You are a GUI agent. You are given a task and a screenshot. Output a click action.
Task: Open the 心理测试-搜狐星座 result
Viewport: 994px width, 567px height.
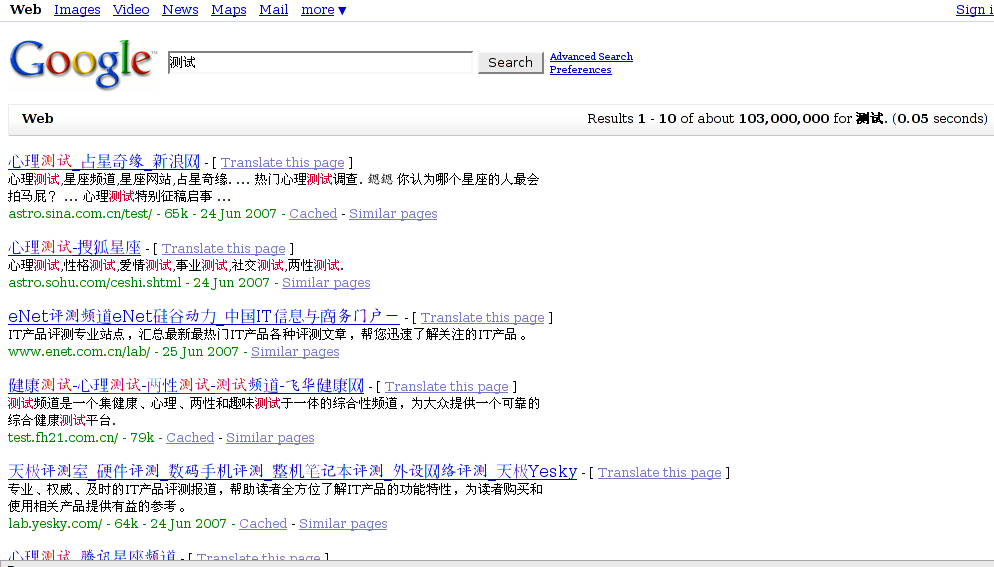click(x=74, y=247)
